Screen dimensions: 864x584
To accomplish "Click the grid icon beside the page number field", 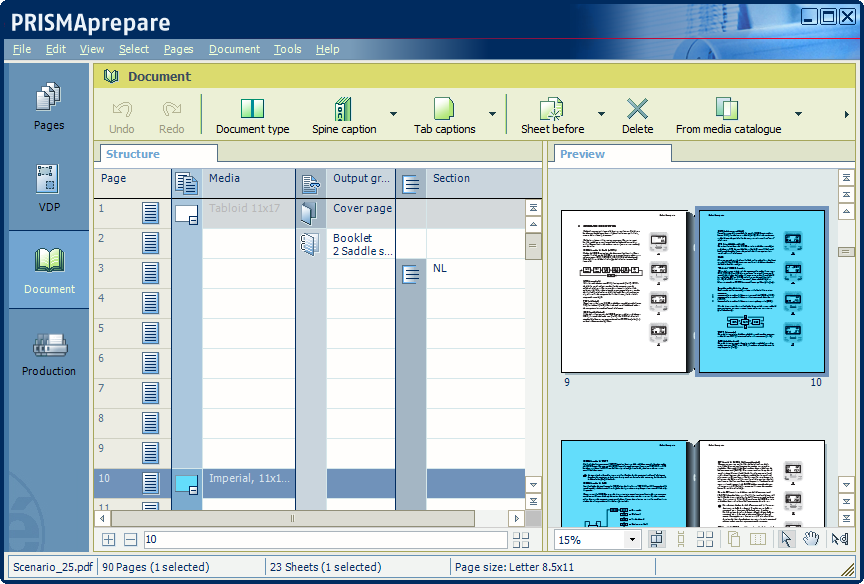I will [x=521, y=539].
